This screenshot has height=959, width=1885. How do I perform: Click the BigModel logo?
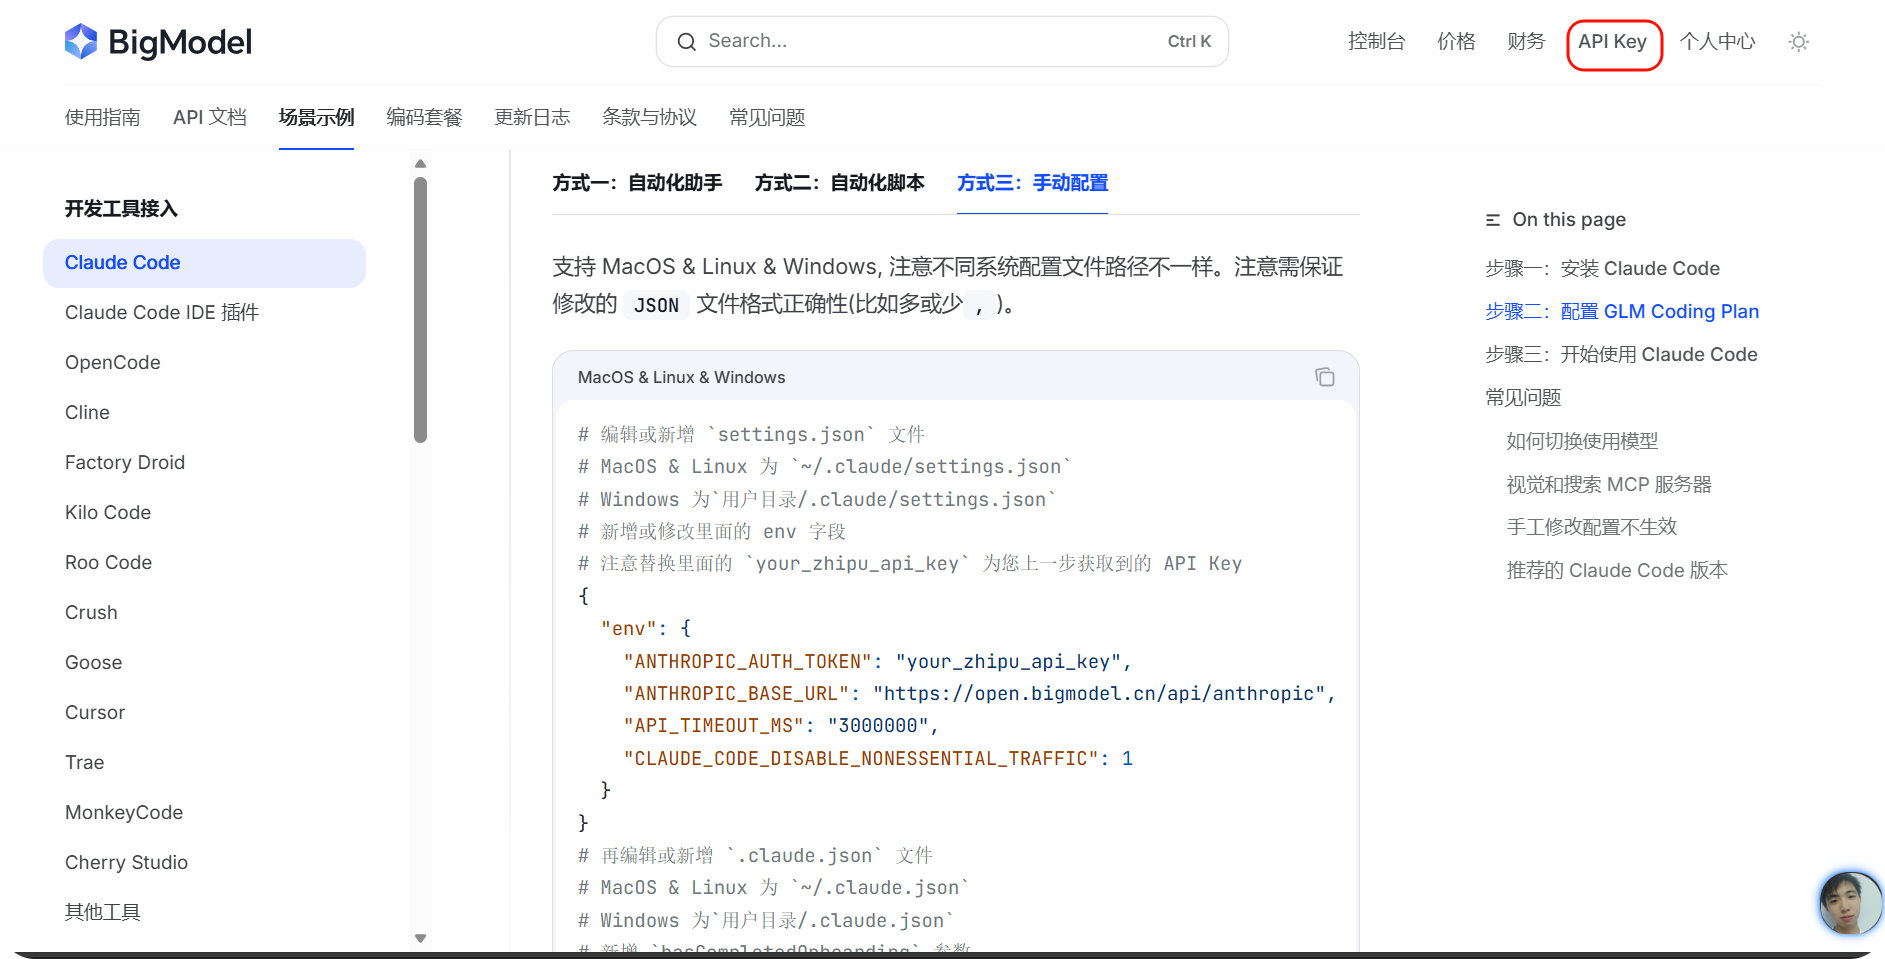pos(158,42)
